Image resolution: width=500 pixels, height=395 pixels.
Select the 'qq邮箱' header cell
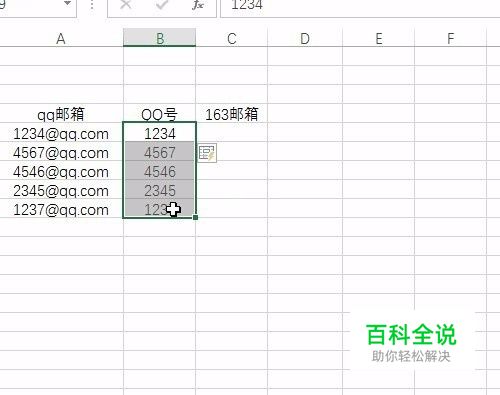61,114
